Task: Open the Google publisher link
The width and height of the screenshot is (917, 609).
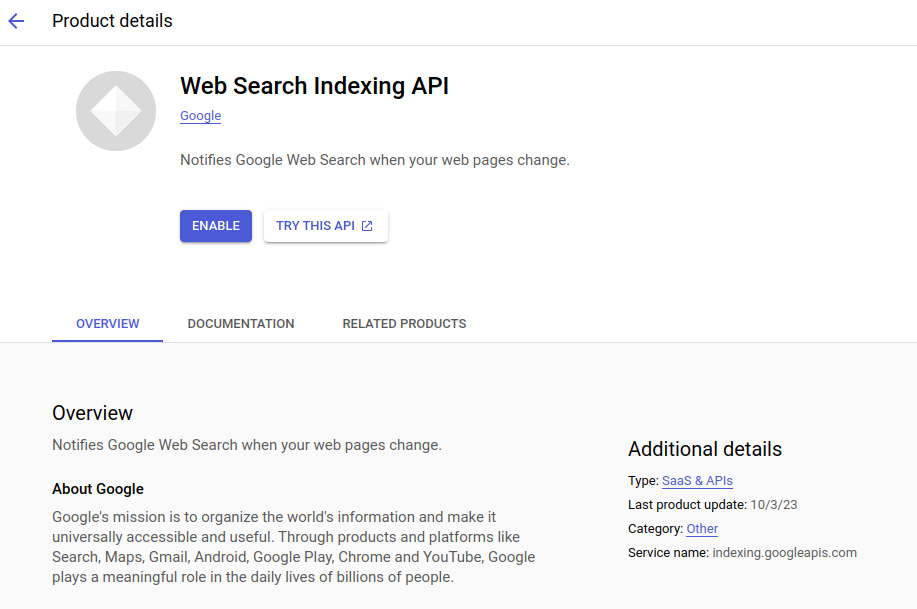Action: coord(200,116)
